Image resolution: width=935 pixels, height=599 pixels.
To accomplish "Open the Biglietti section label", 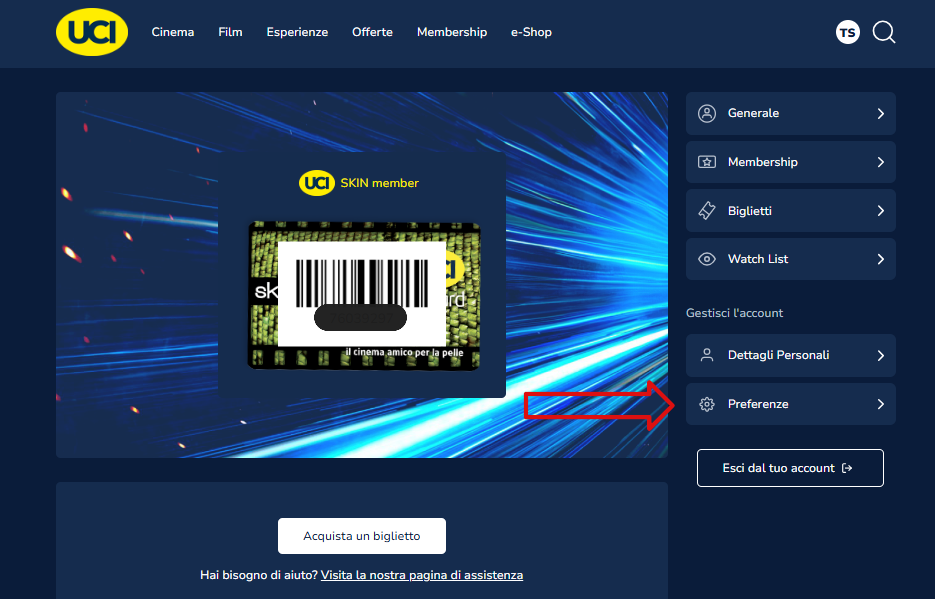I will pos(750,211).
